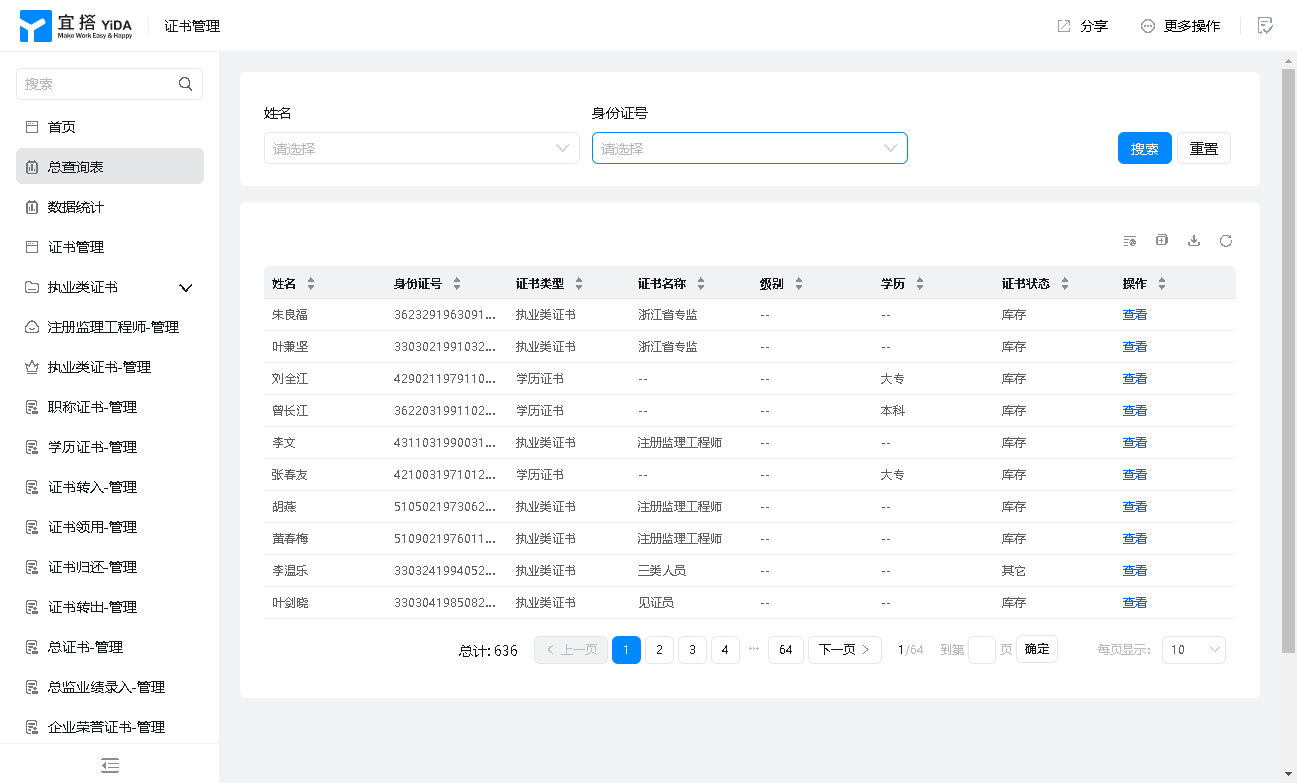Open 证书管理 sidebar item
Viewport: 1297px width, 783px height.
click(x=110, y=247)
